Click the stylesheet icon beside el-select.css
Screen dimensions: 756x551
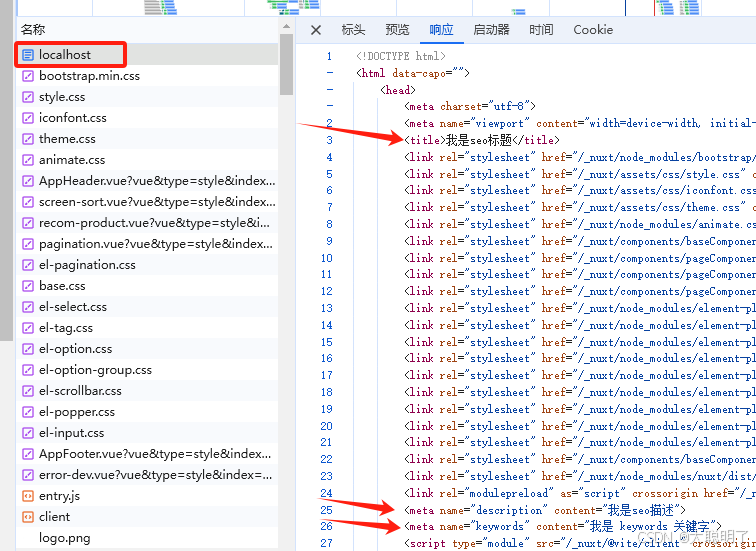(x=28, y=307)
